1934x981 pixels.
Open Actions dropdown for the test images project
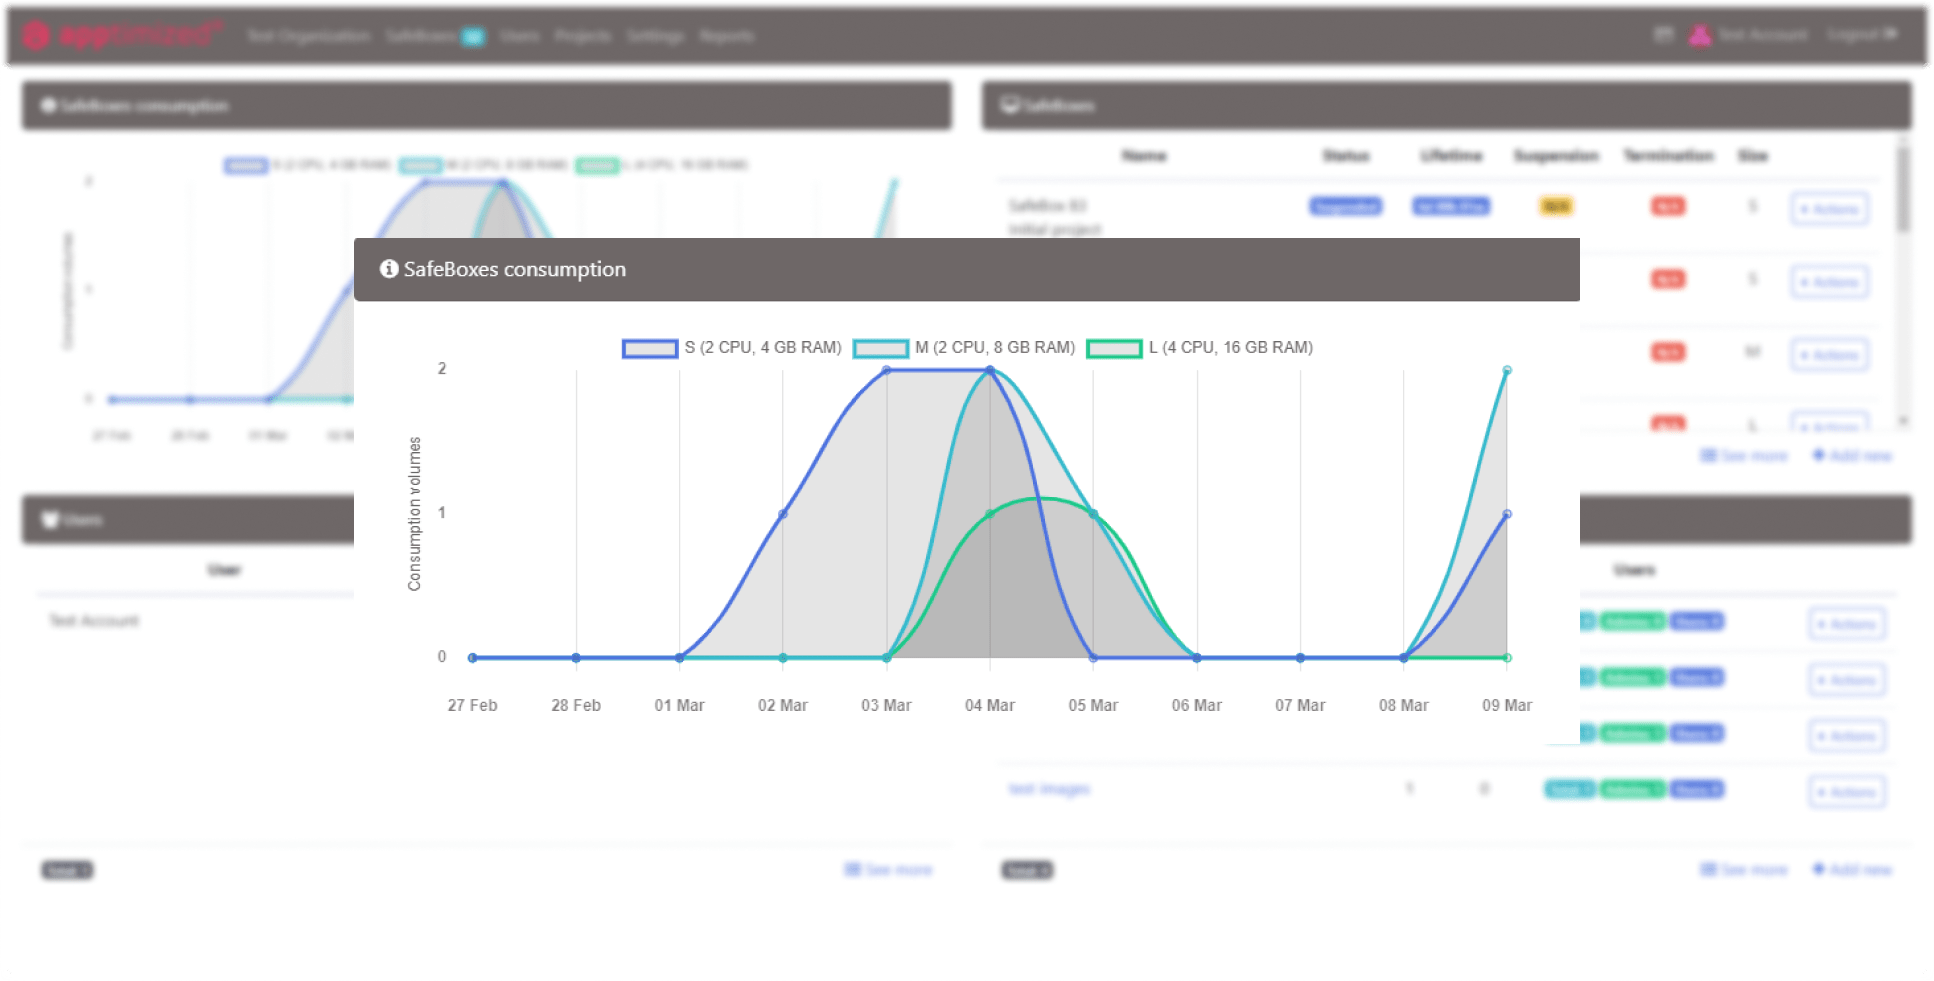(1846, 792)
